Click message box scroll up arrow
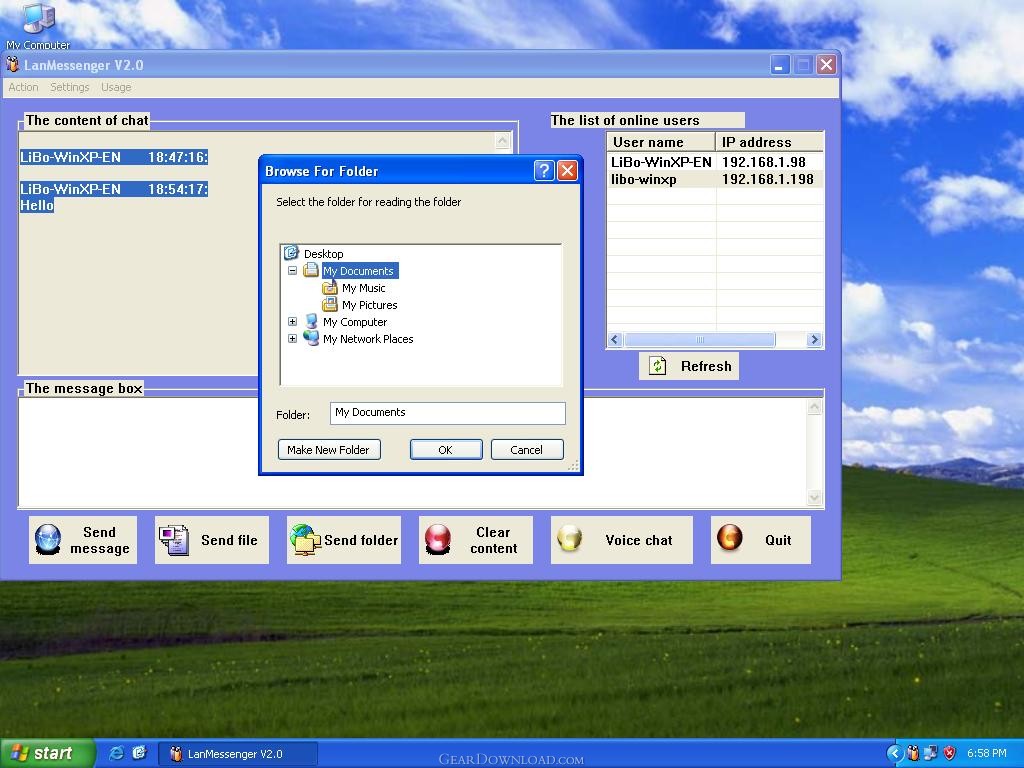1024x768 pixels. point(814,408)
